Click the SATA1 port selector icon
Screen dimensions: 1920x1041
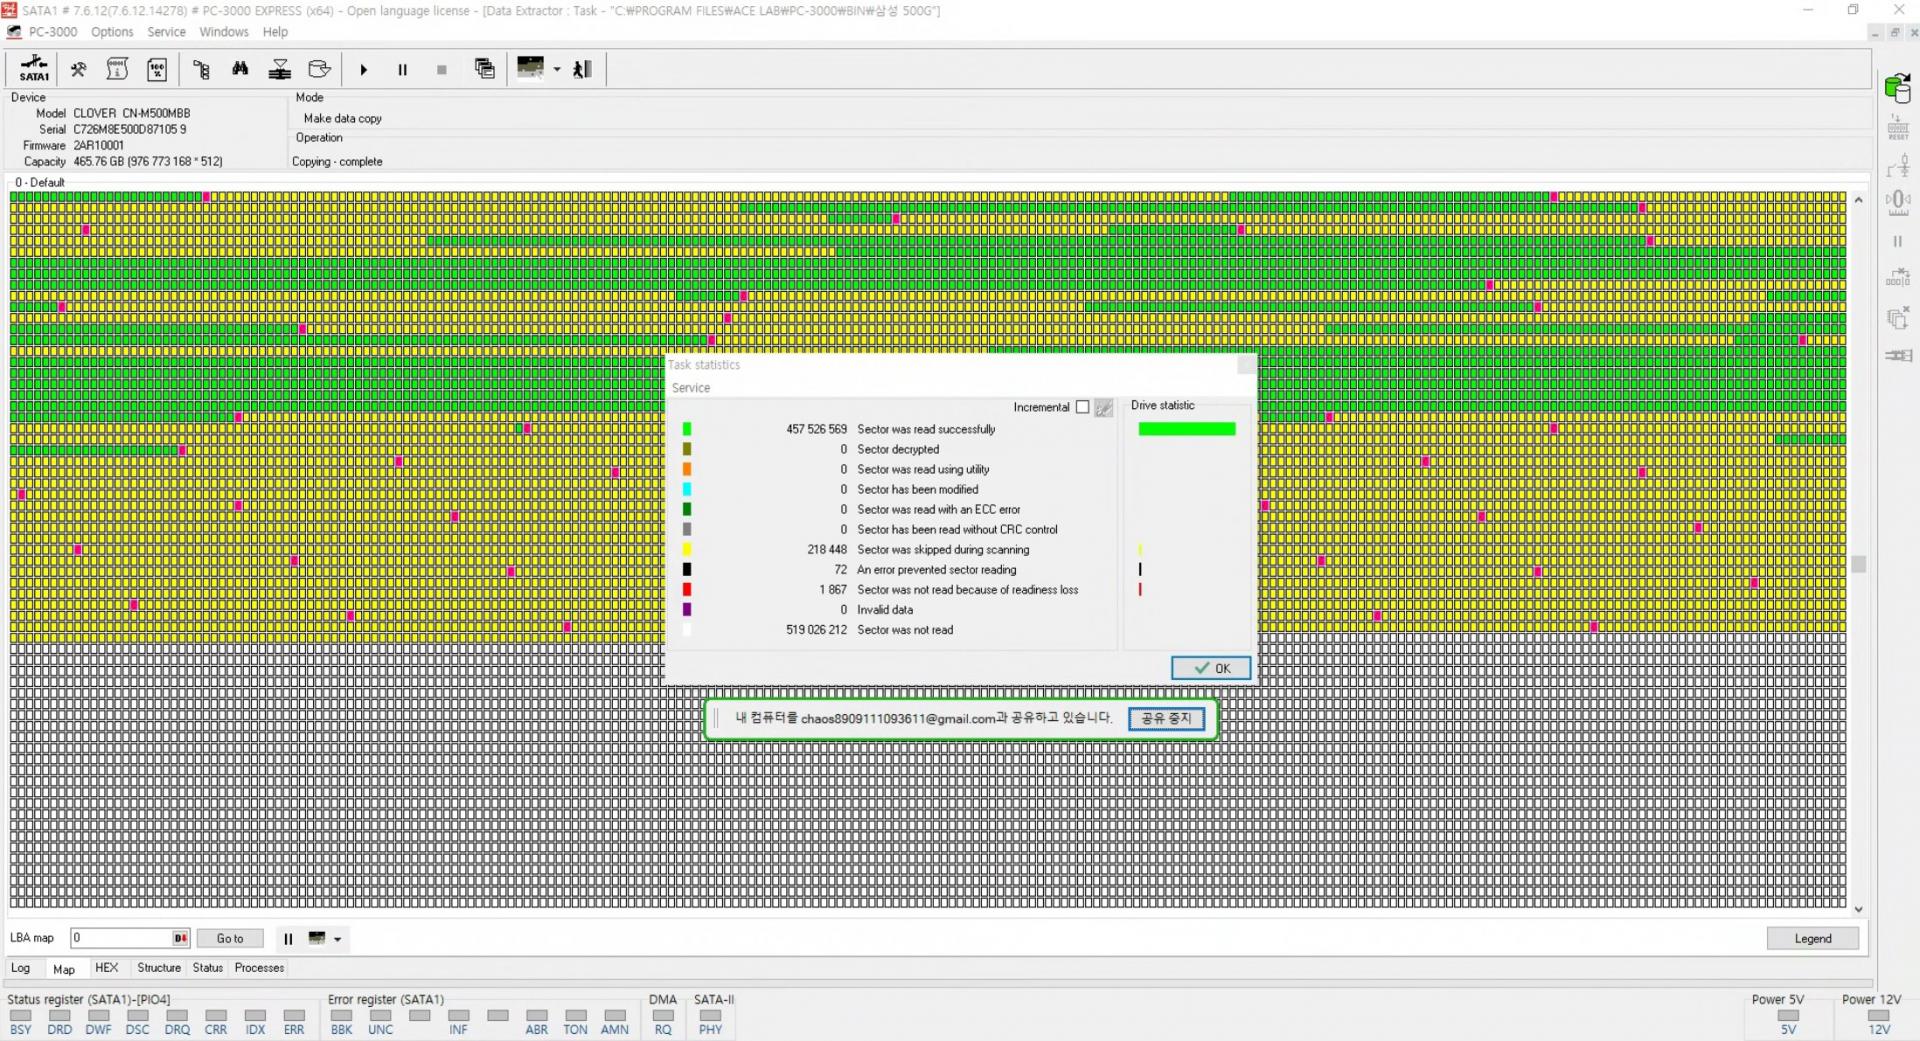tap(34, 69)
